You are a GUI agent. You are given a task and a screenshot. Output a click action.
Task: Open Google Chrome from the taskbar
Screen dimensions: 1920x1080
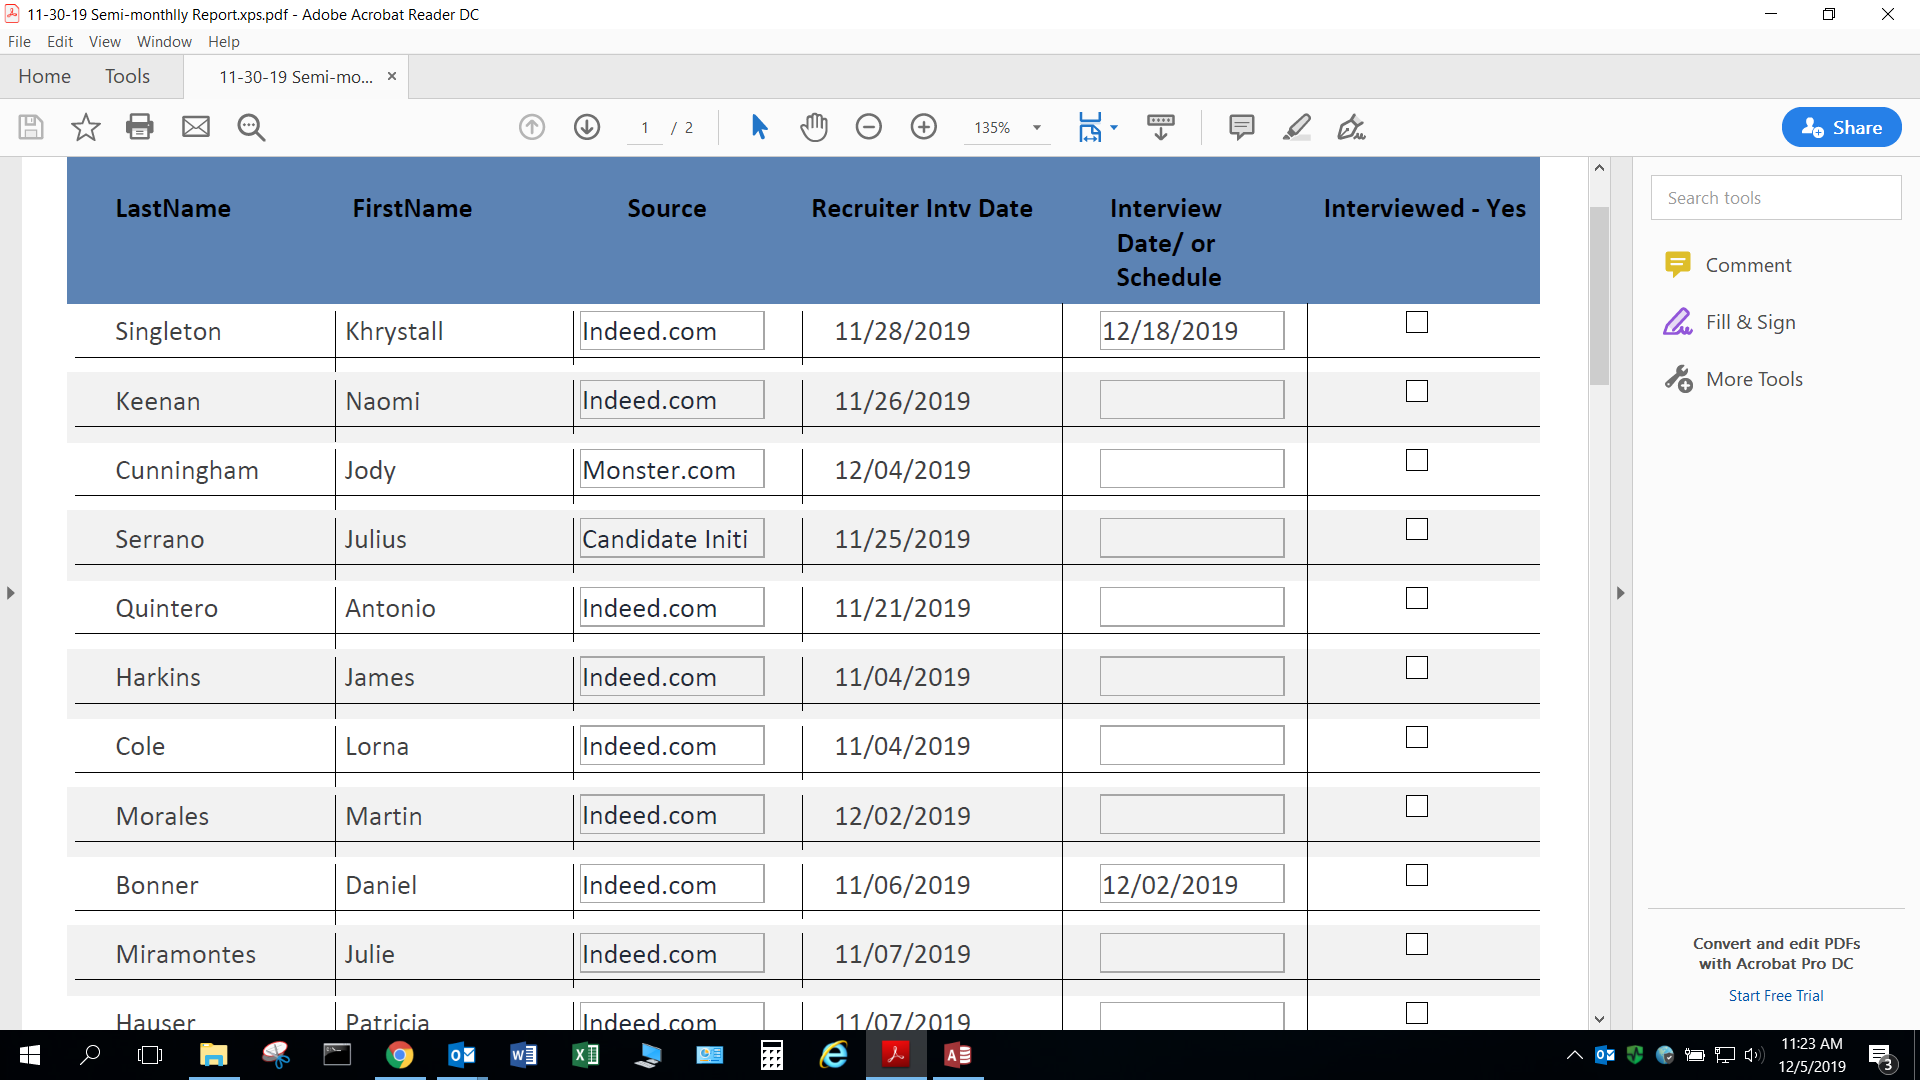click(x=400, y=1055)
